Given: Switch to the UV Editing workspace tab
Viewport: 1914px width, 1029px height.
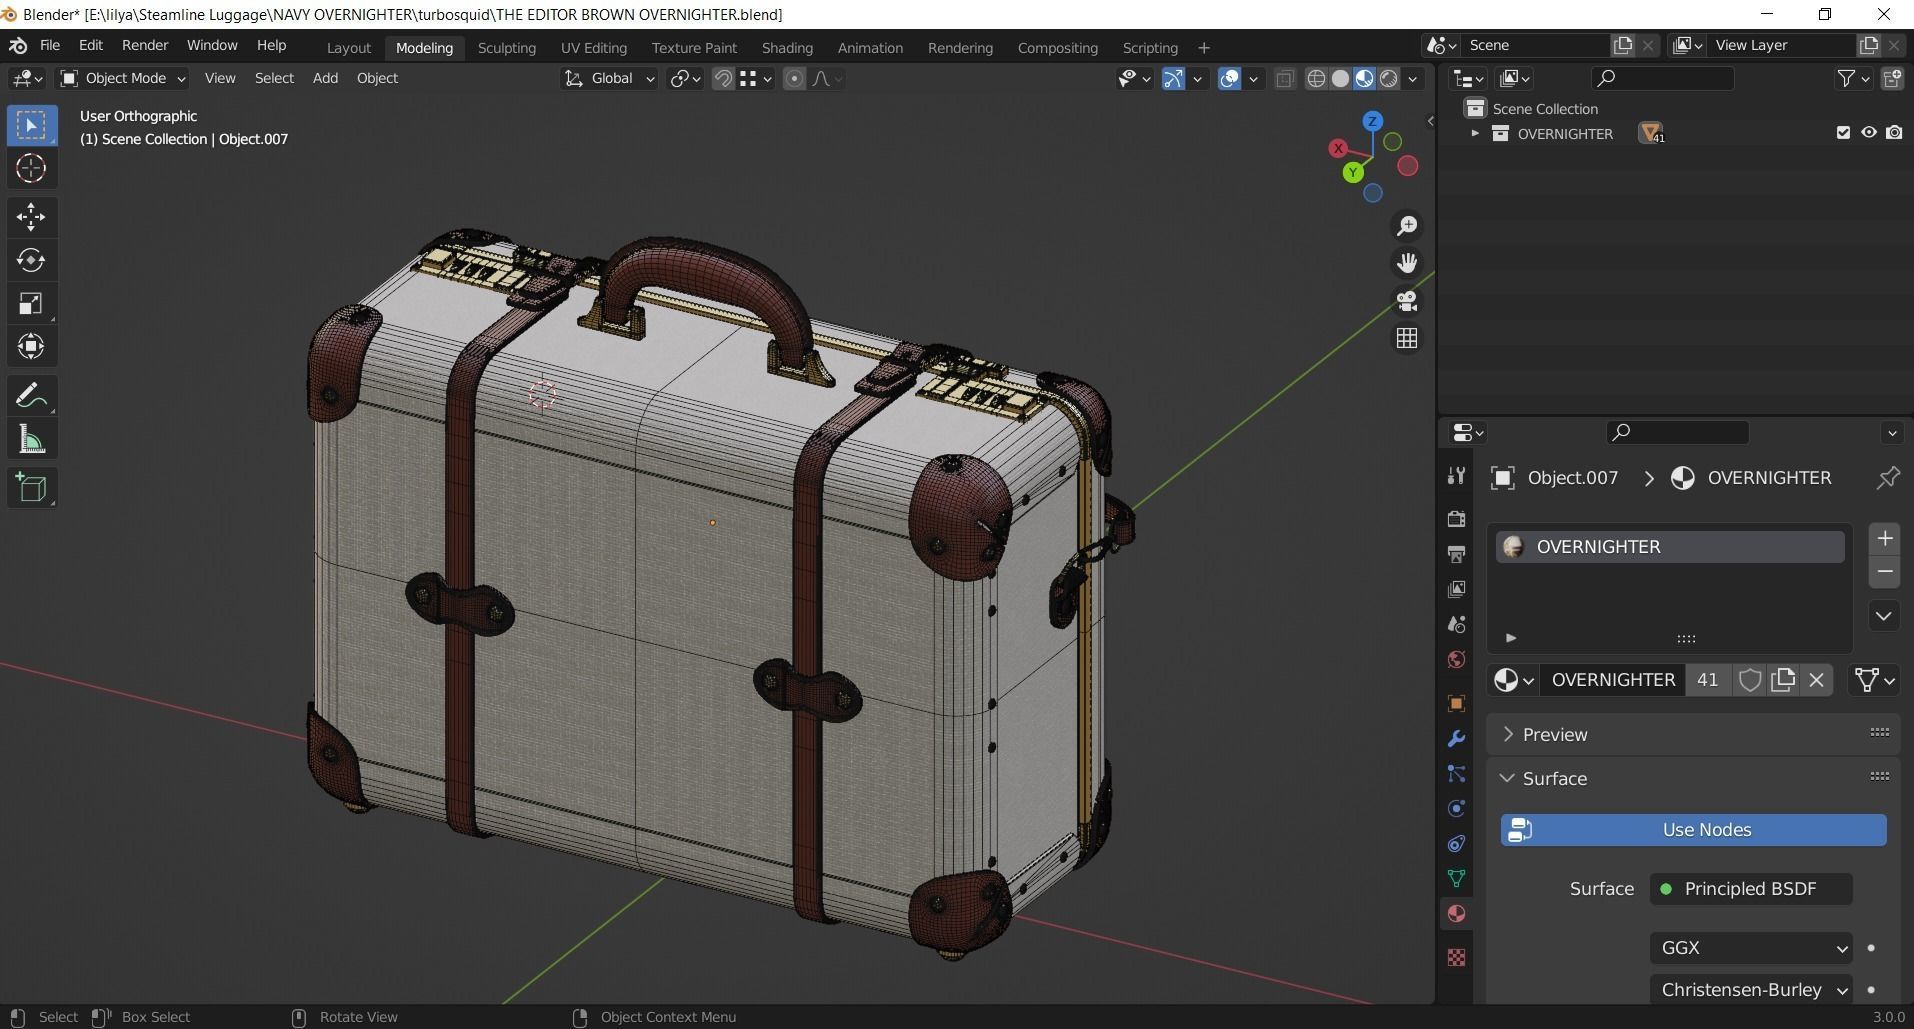Looking at the screenshot, I should click(594, 47).
